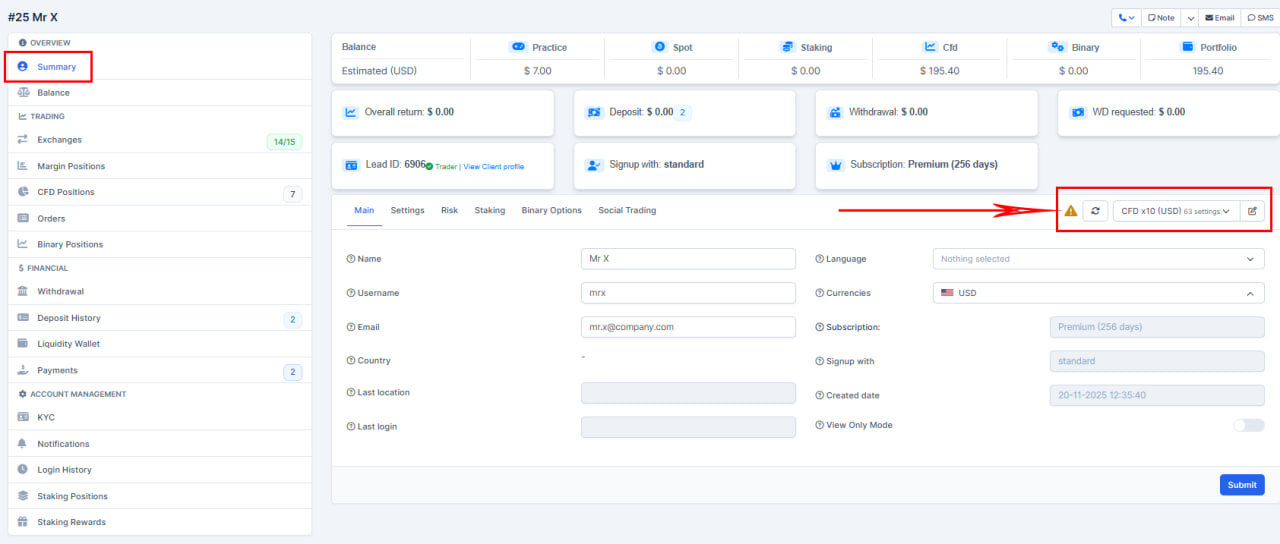
Task: Click the Notifications bell icon in sidebar
Action: pos(23,443)
